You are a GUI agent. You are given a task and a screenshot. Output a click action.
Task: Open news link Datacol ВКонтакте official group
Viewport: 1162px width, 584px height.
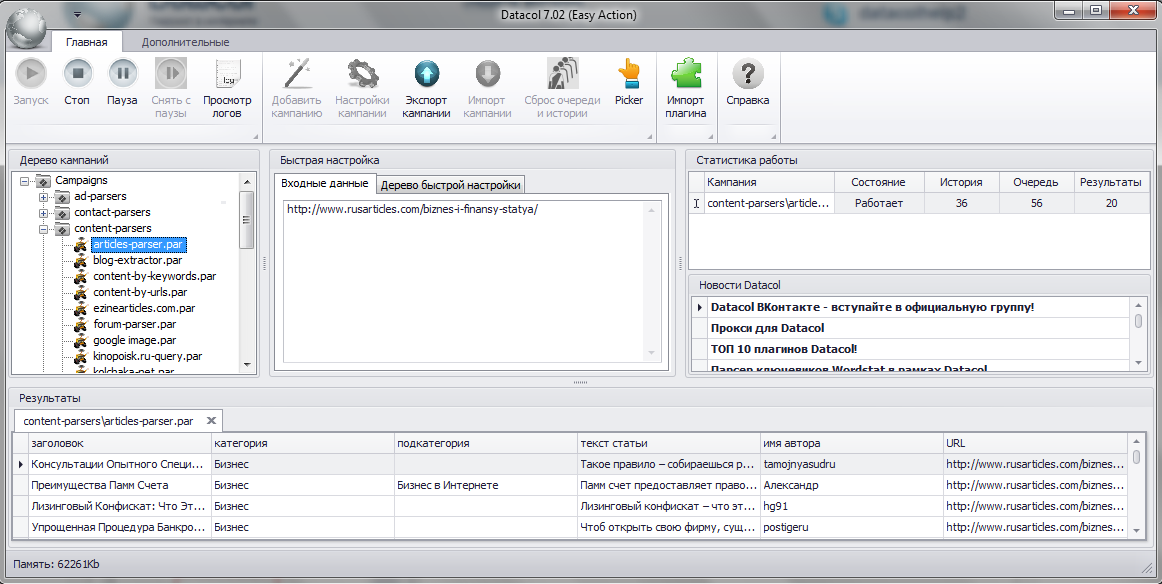(x=872, y=307)
